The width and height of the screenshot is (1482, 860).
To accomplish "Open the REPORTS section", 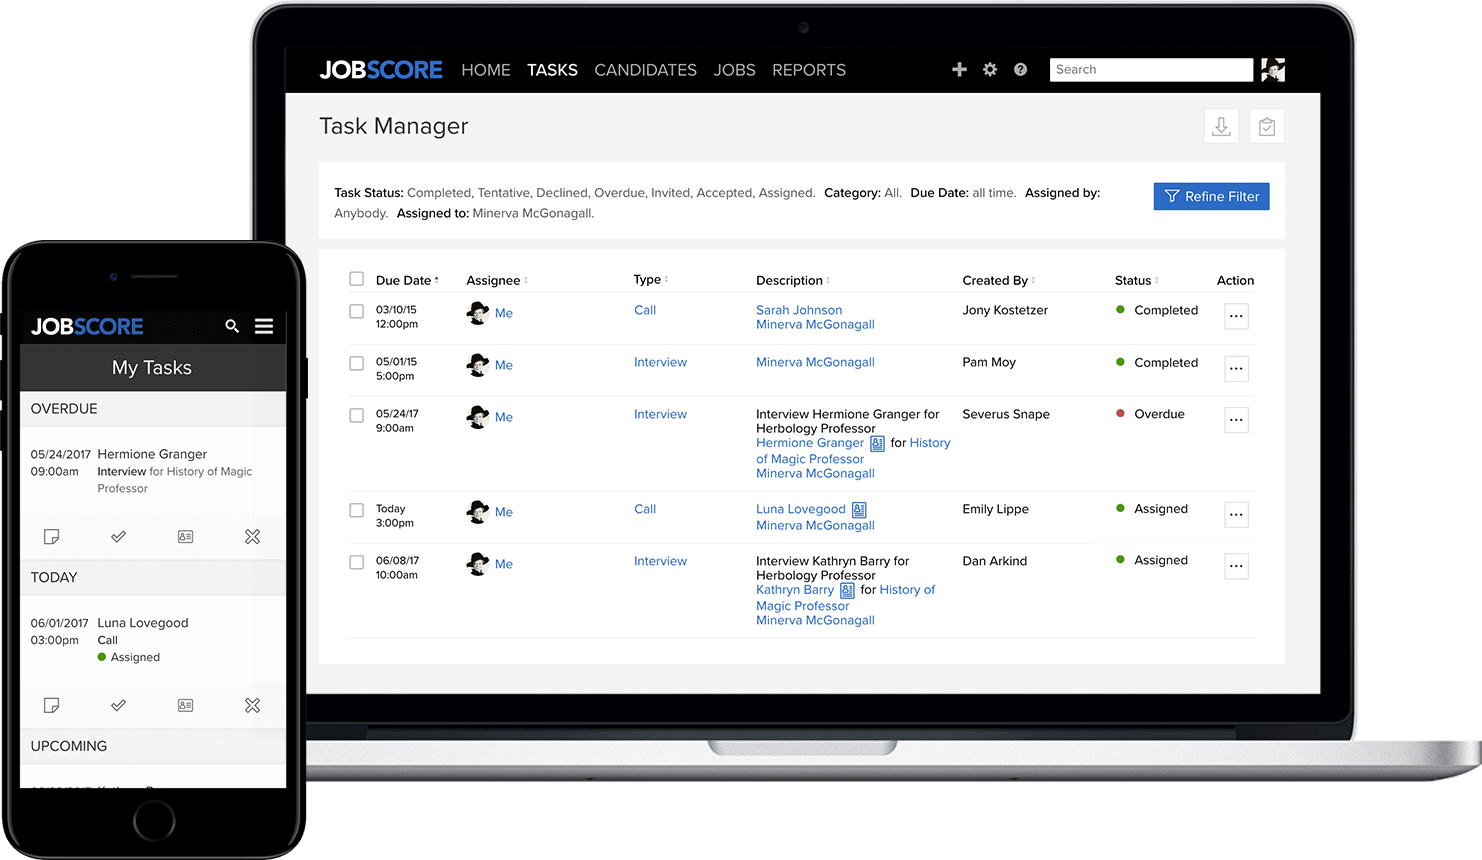I will click(808, 70).
